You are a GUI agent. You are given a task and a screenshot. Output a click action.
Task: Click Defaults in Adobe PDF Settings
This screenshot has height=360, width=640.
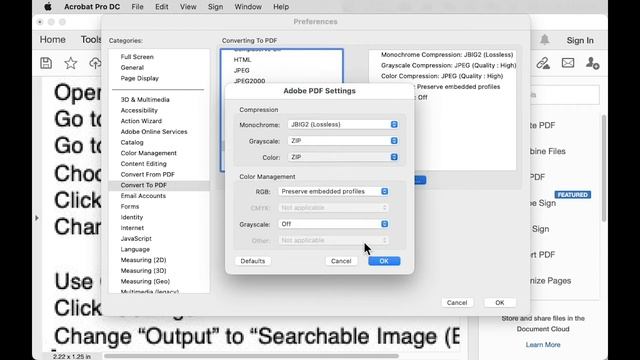click(253, 261)
